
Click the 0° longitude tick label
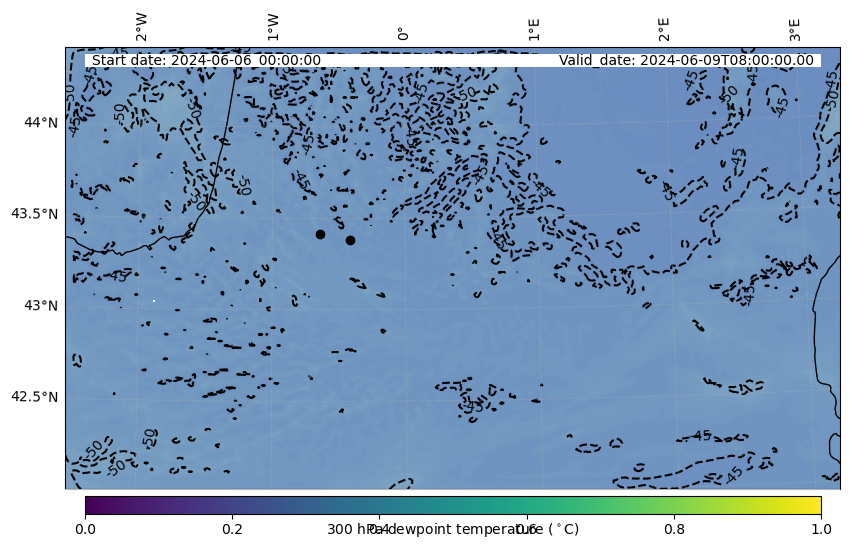point(403,33)
